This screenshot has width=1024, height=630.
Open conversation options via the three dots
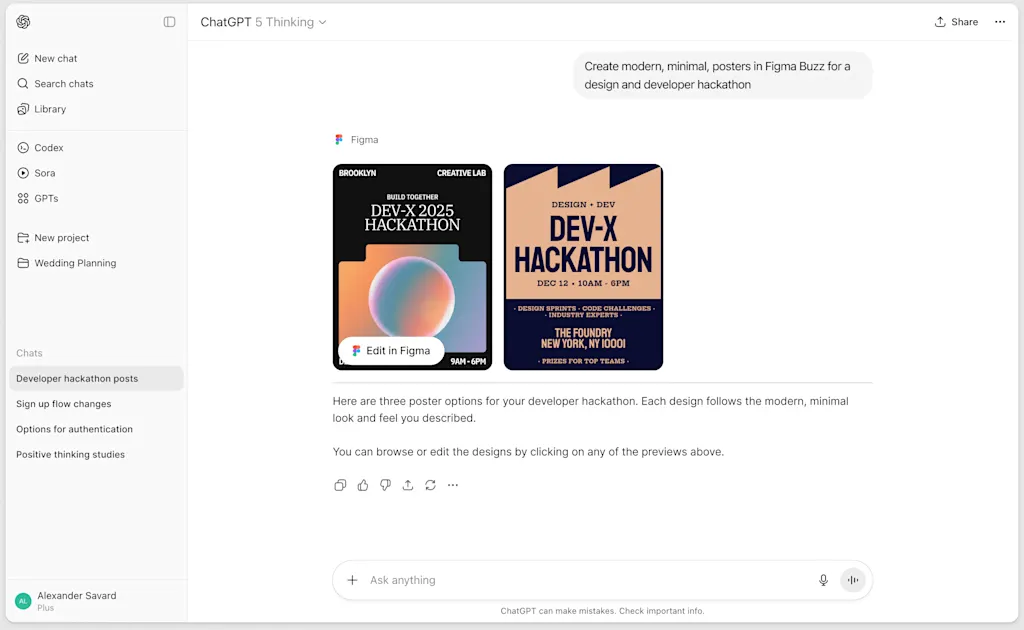[x=1000, y=21]
